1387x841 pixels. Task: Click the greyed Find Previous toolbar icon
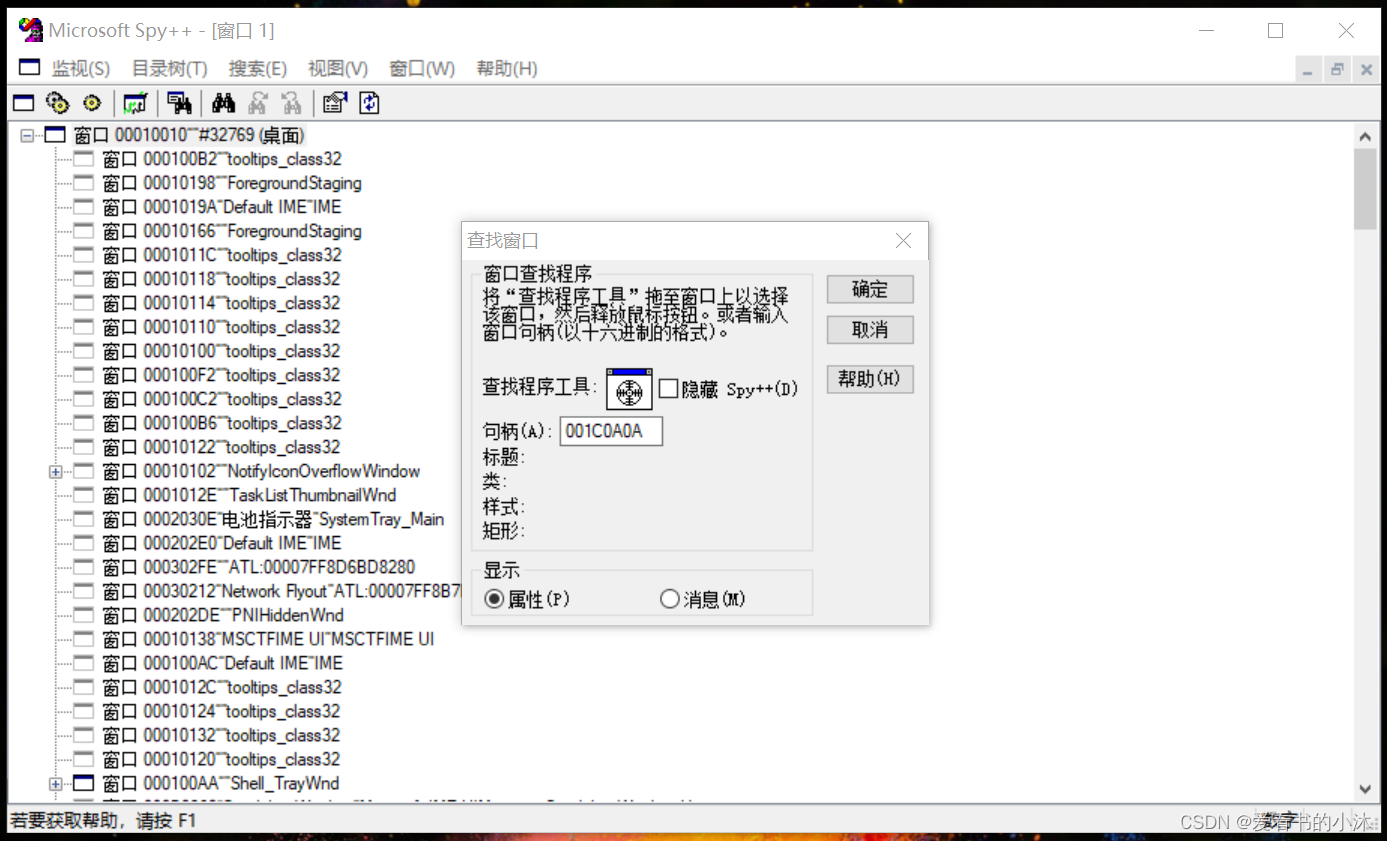click(x=291, y=103)
